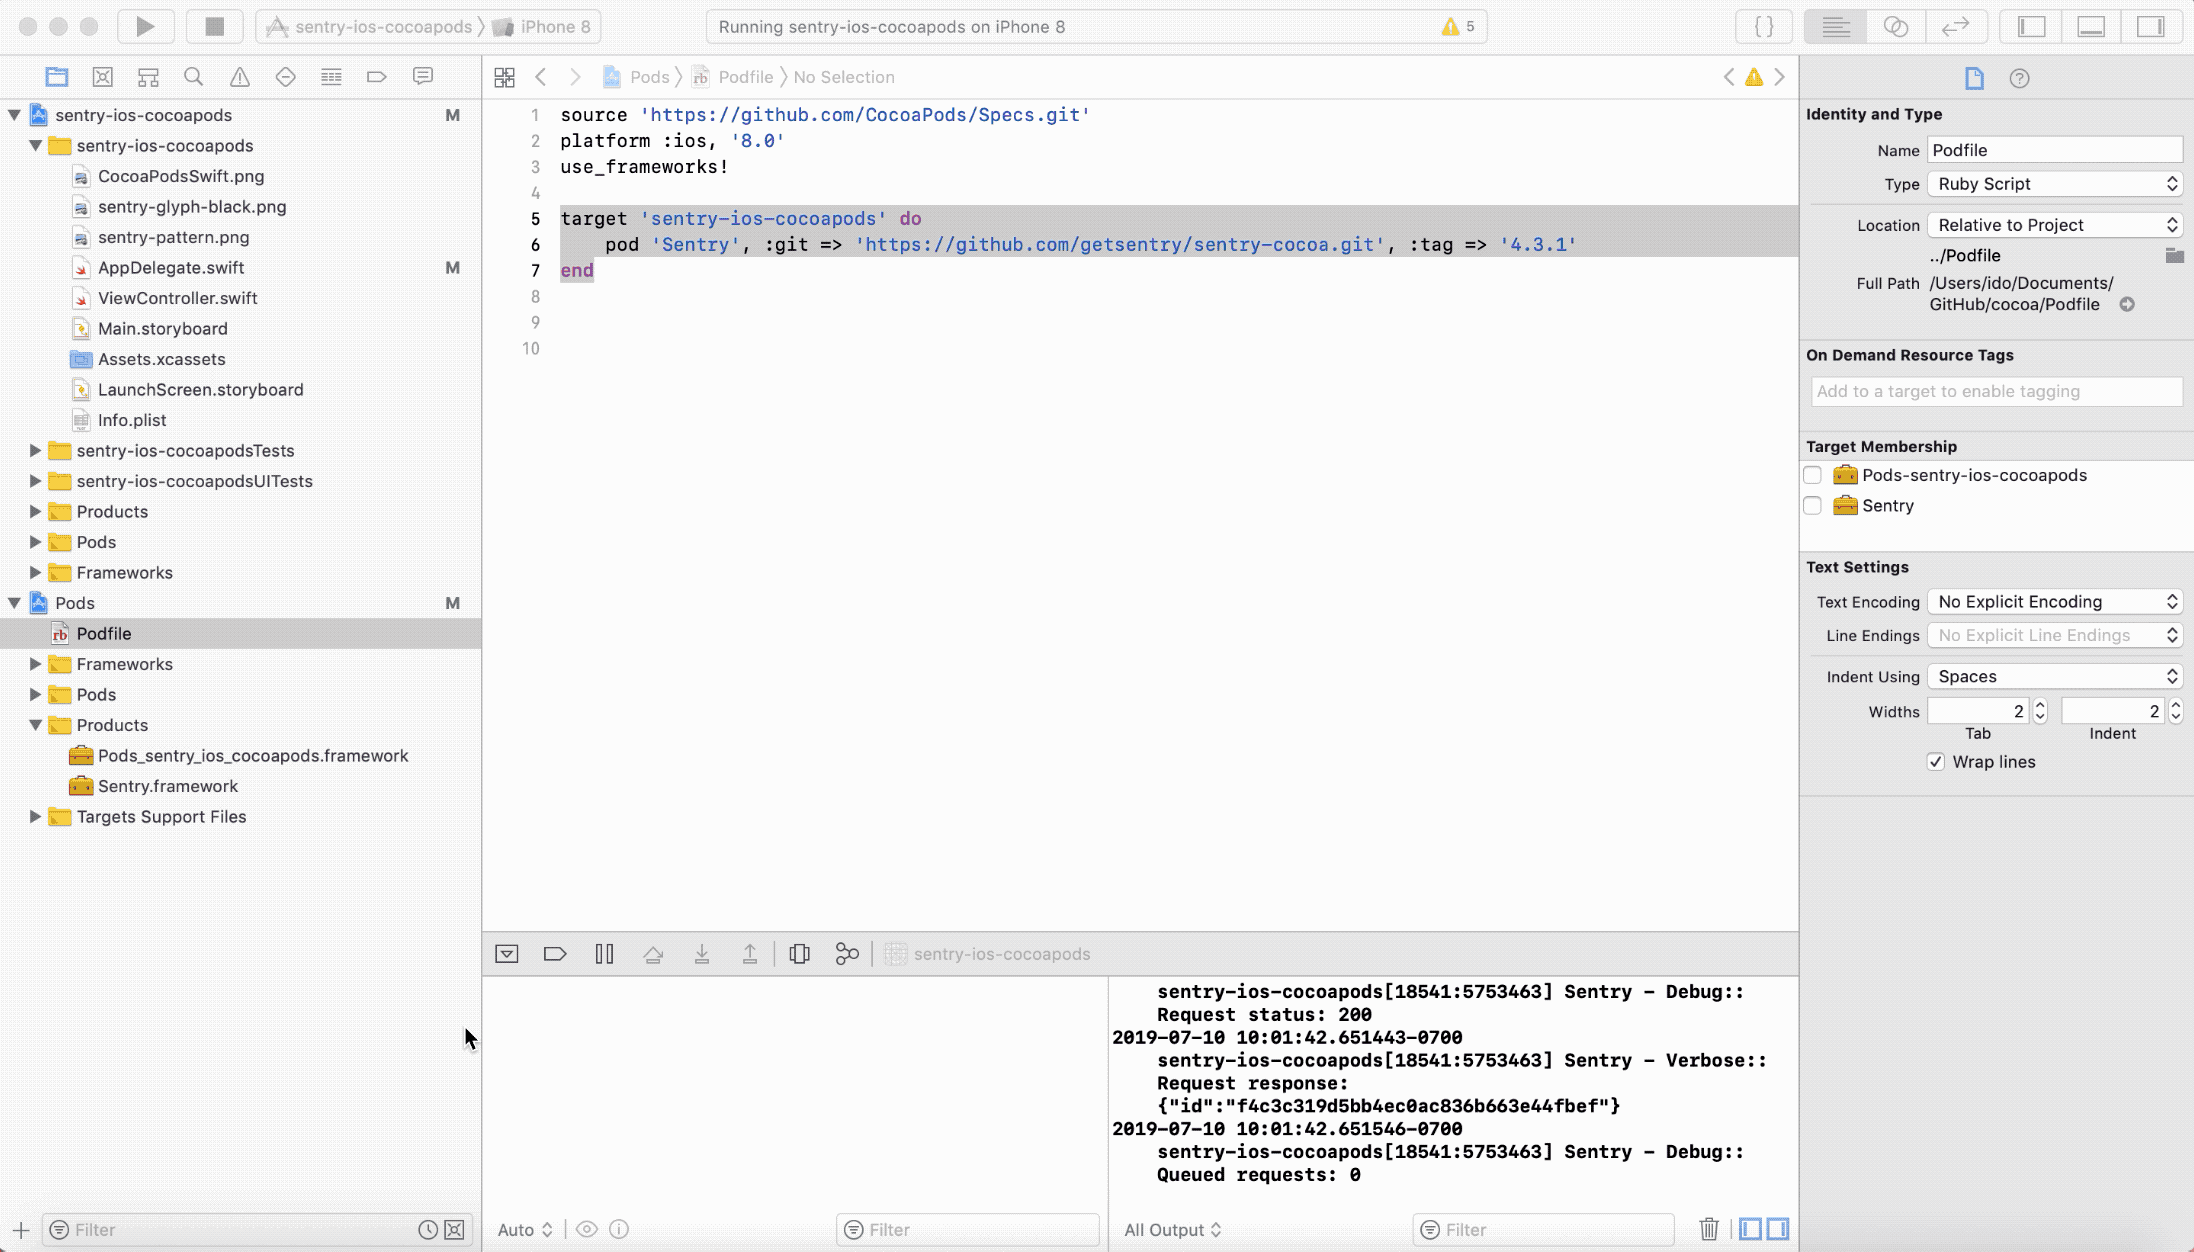The width and height of the screenshot is (2194, 1252).
Task: Expand the sentry-ios-cocoapodsTests folder
Action: click(x=35, y=451)
